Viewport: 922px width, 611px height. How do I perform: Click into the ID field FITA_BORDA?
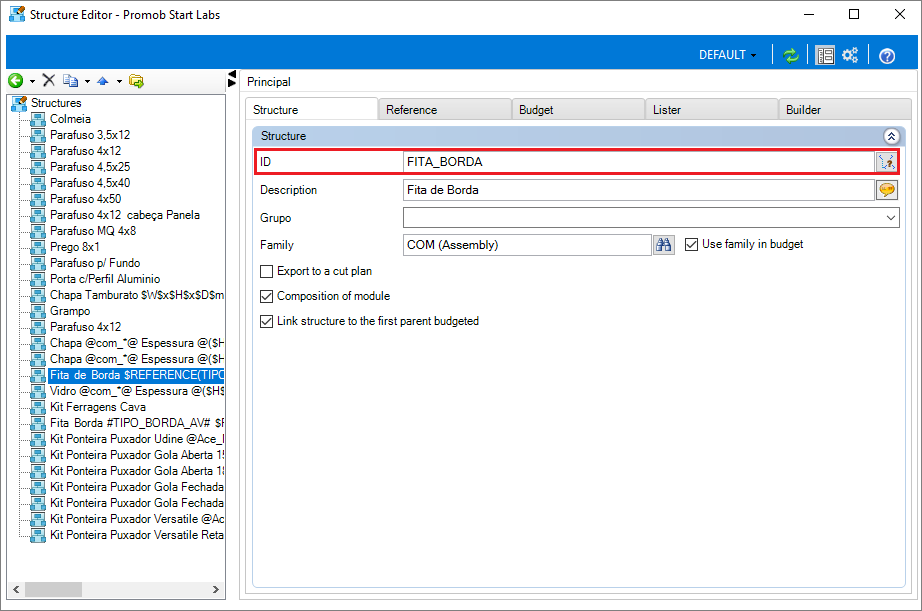[639, 162]
